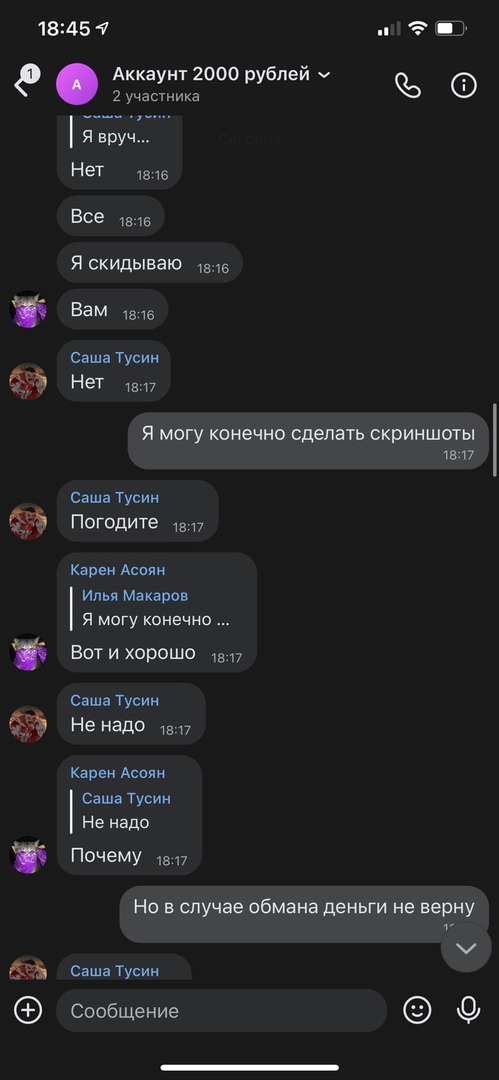Image resolution: width=499 pixels, height=1080 pixels.
Task: Tap the quoted Илья Макаров reply preview
Action: pyautogui.click(x=156, y=608)
